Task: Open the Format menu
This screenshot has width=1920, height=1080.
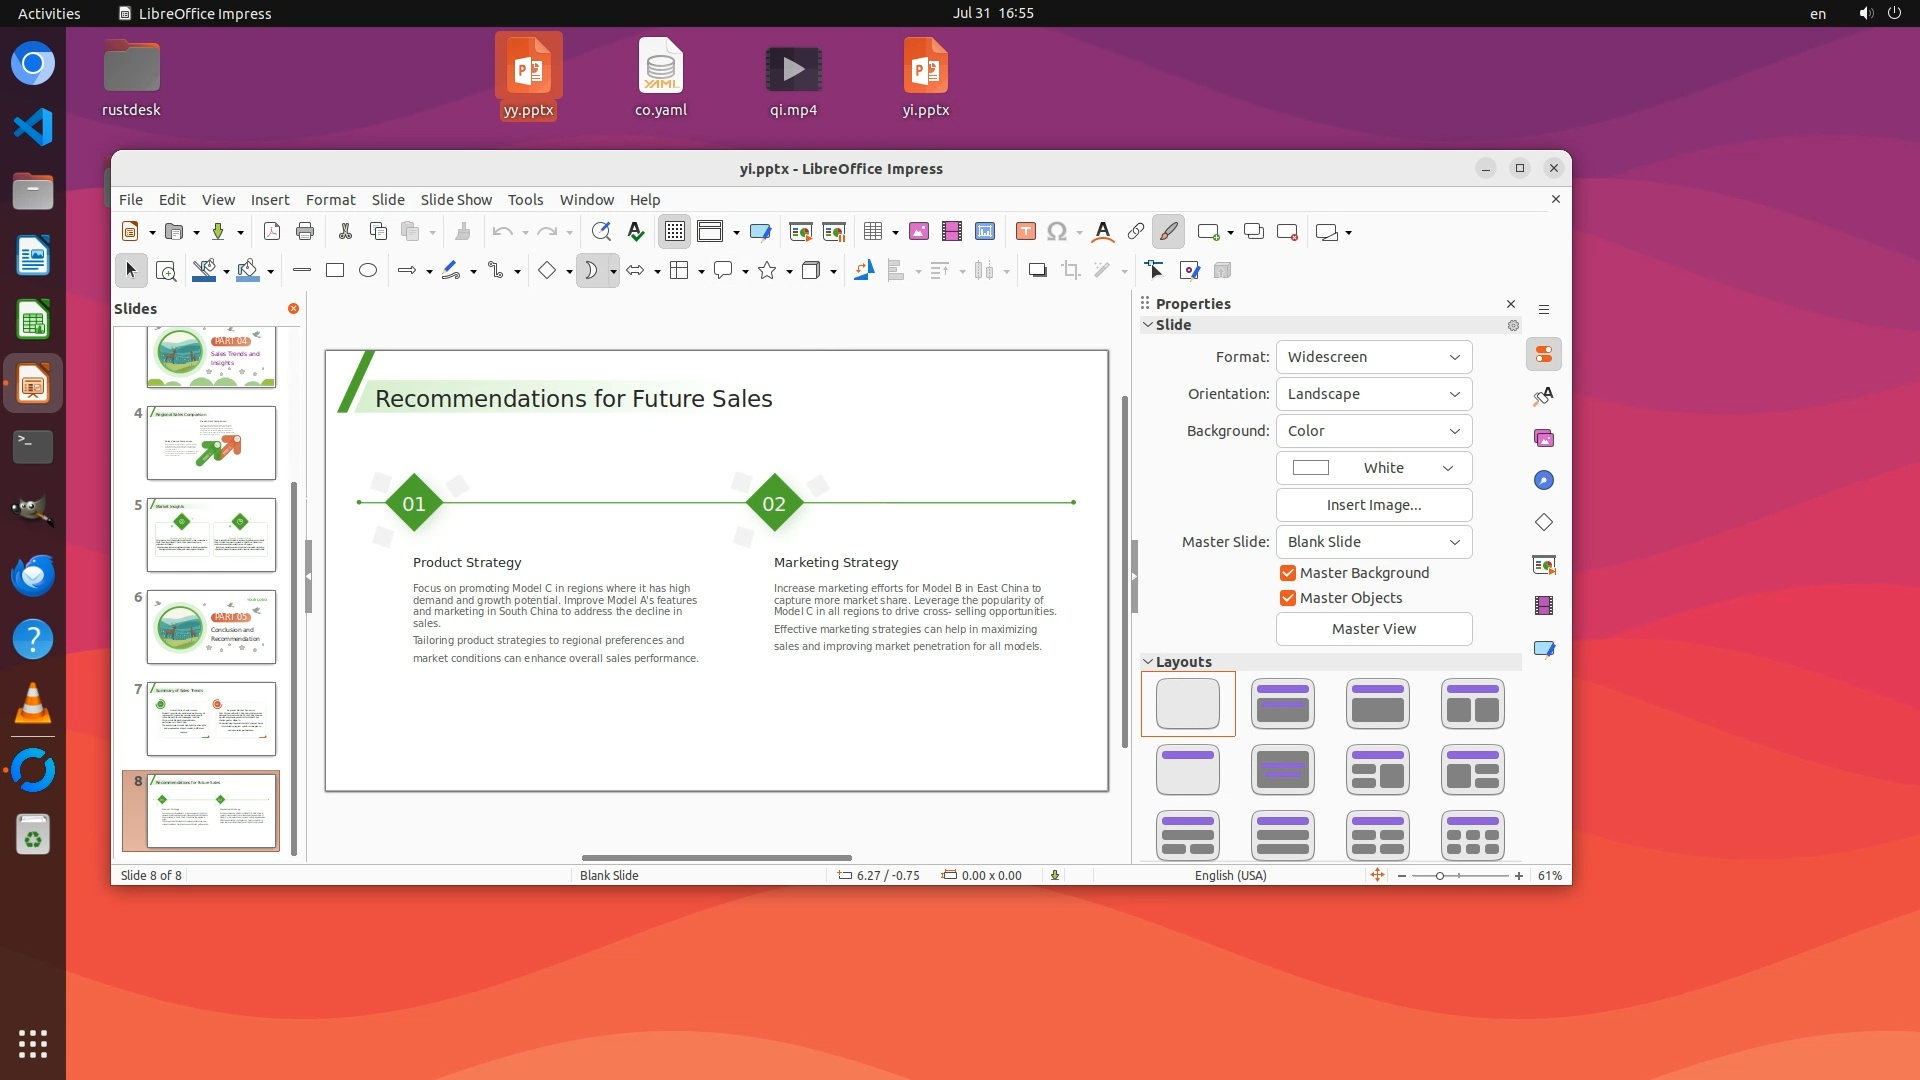Action: (x=330, y=200)
